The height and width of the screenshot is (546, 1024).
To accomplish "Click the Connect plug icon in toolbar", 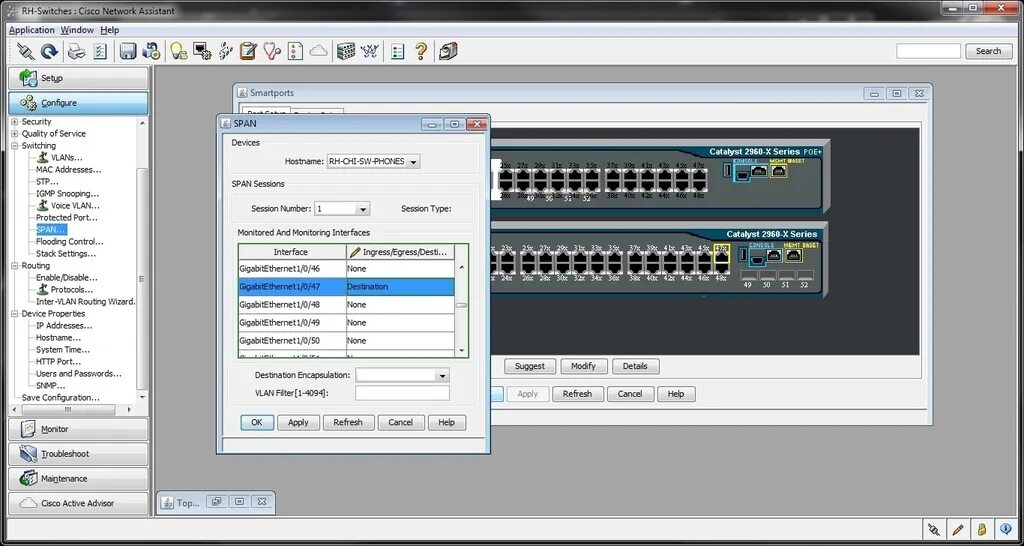I will (26, 51).
